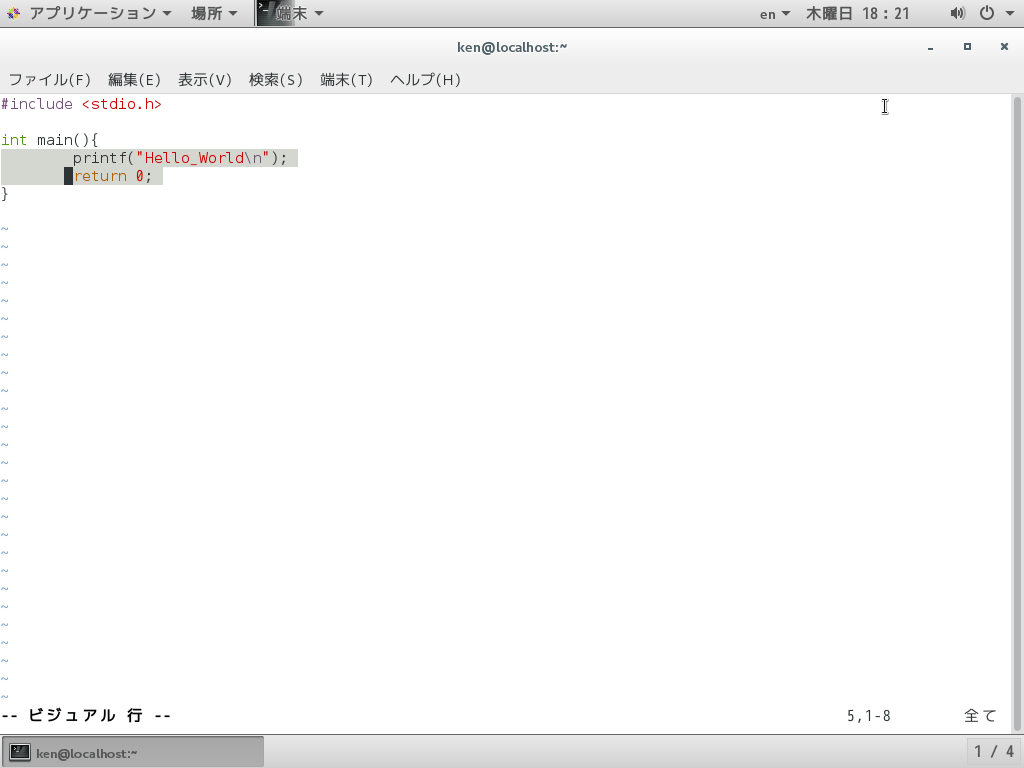
Task: Click the 全て scroll status text
Action: [980, 716]
